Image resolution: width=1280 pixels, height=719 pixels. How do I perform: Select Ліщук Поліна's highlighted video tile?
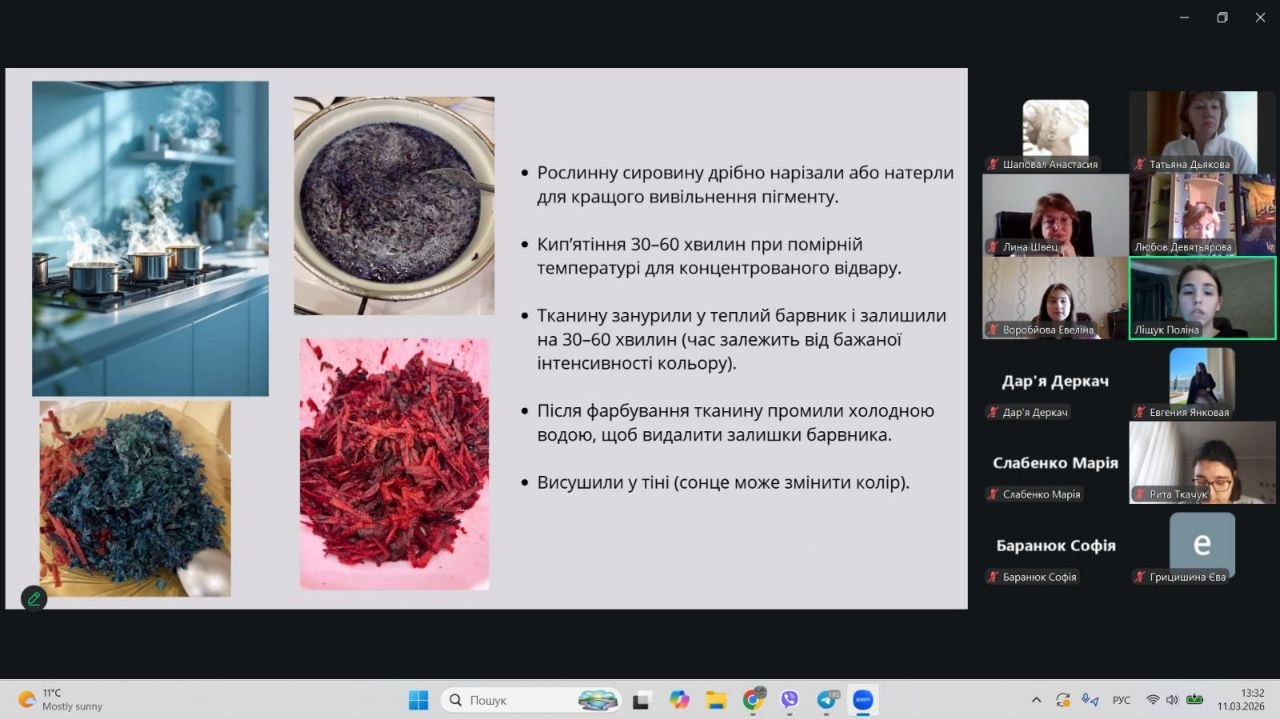point(1202,298)
